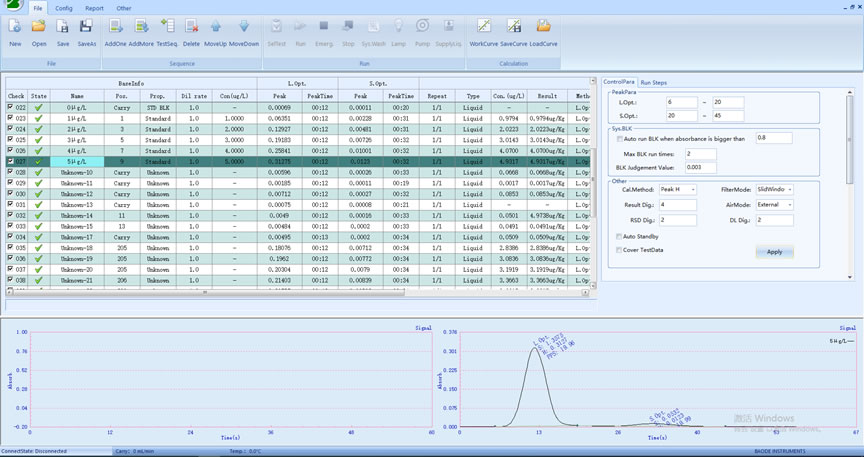Click the absorbance threshold field showing 0.8
This screenshot has width=864, height=457.
tap(774, 138)
